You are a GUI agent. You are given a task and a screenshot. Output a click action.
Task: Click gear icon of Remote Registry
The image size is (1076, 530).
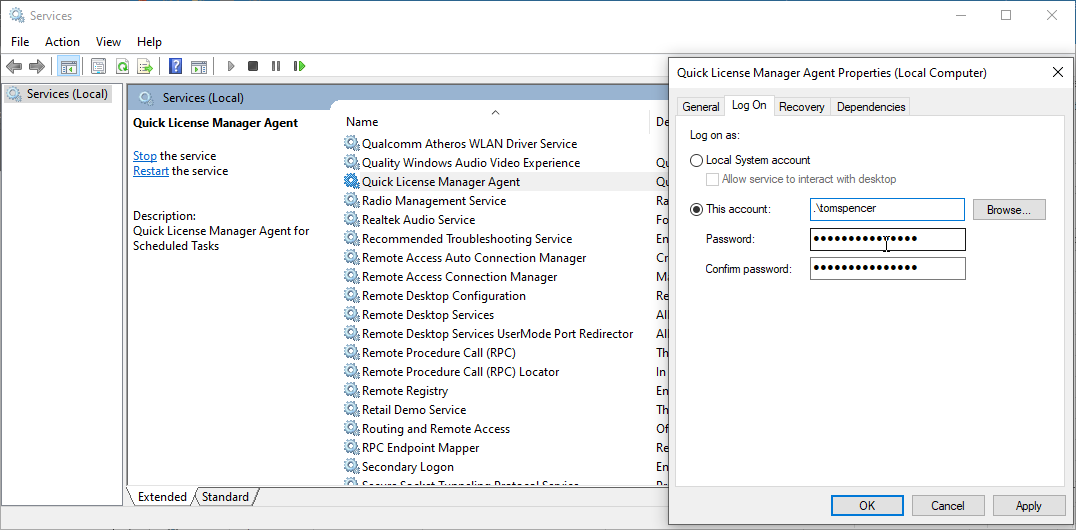pos(351,391)
